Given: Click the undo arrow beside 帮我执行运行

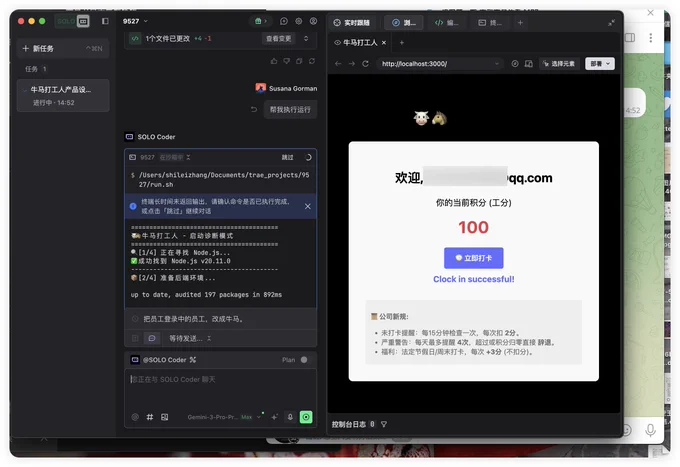Looking at the screenshot, I should coord(254,110).
